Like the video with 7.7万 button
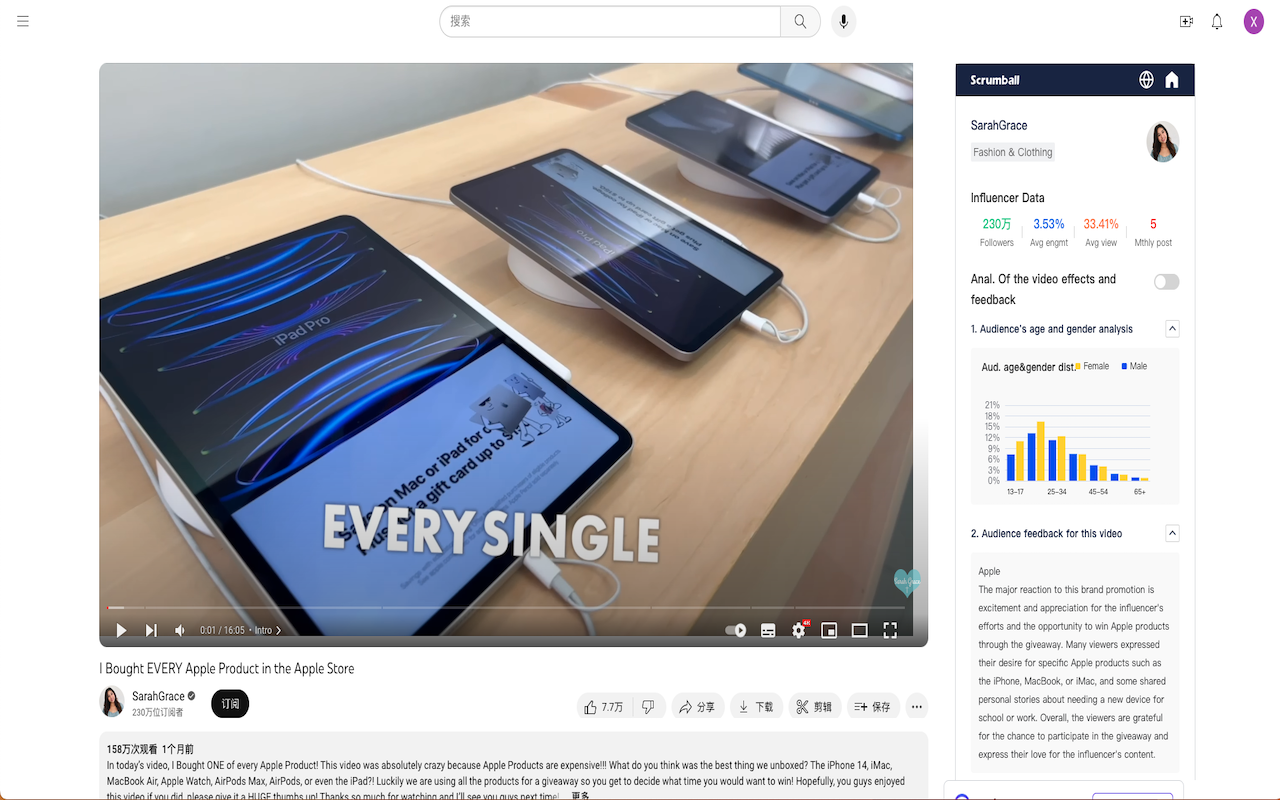1280x800 pixels. pos(605,707)
